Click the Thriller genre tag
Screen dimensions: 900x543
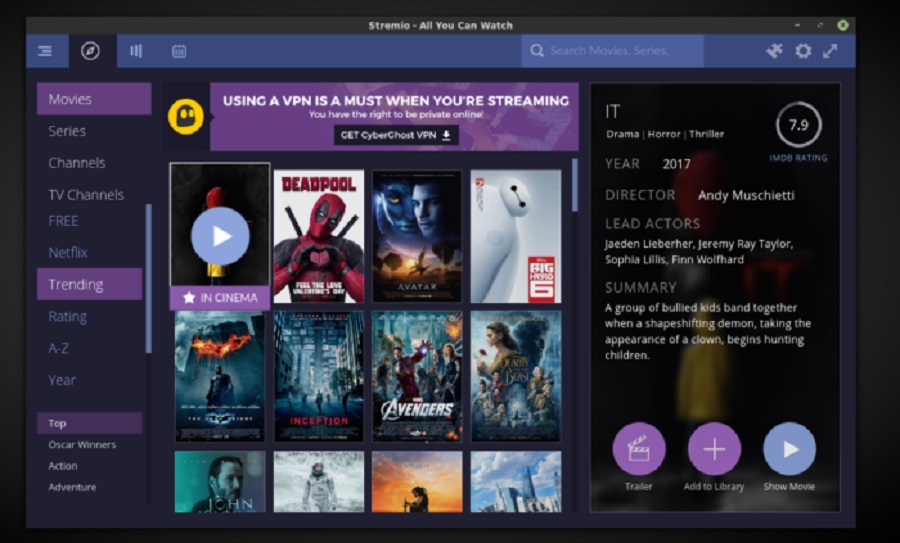click(707, 134)
